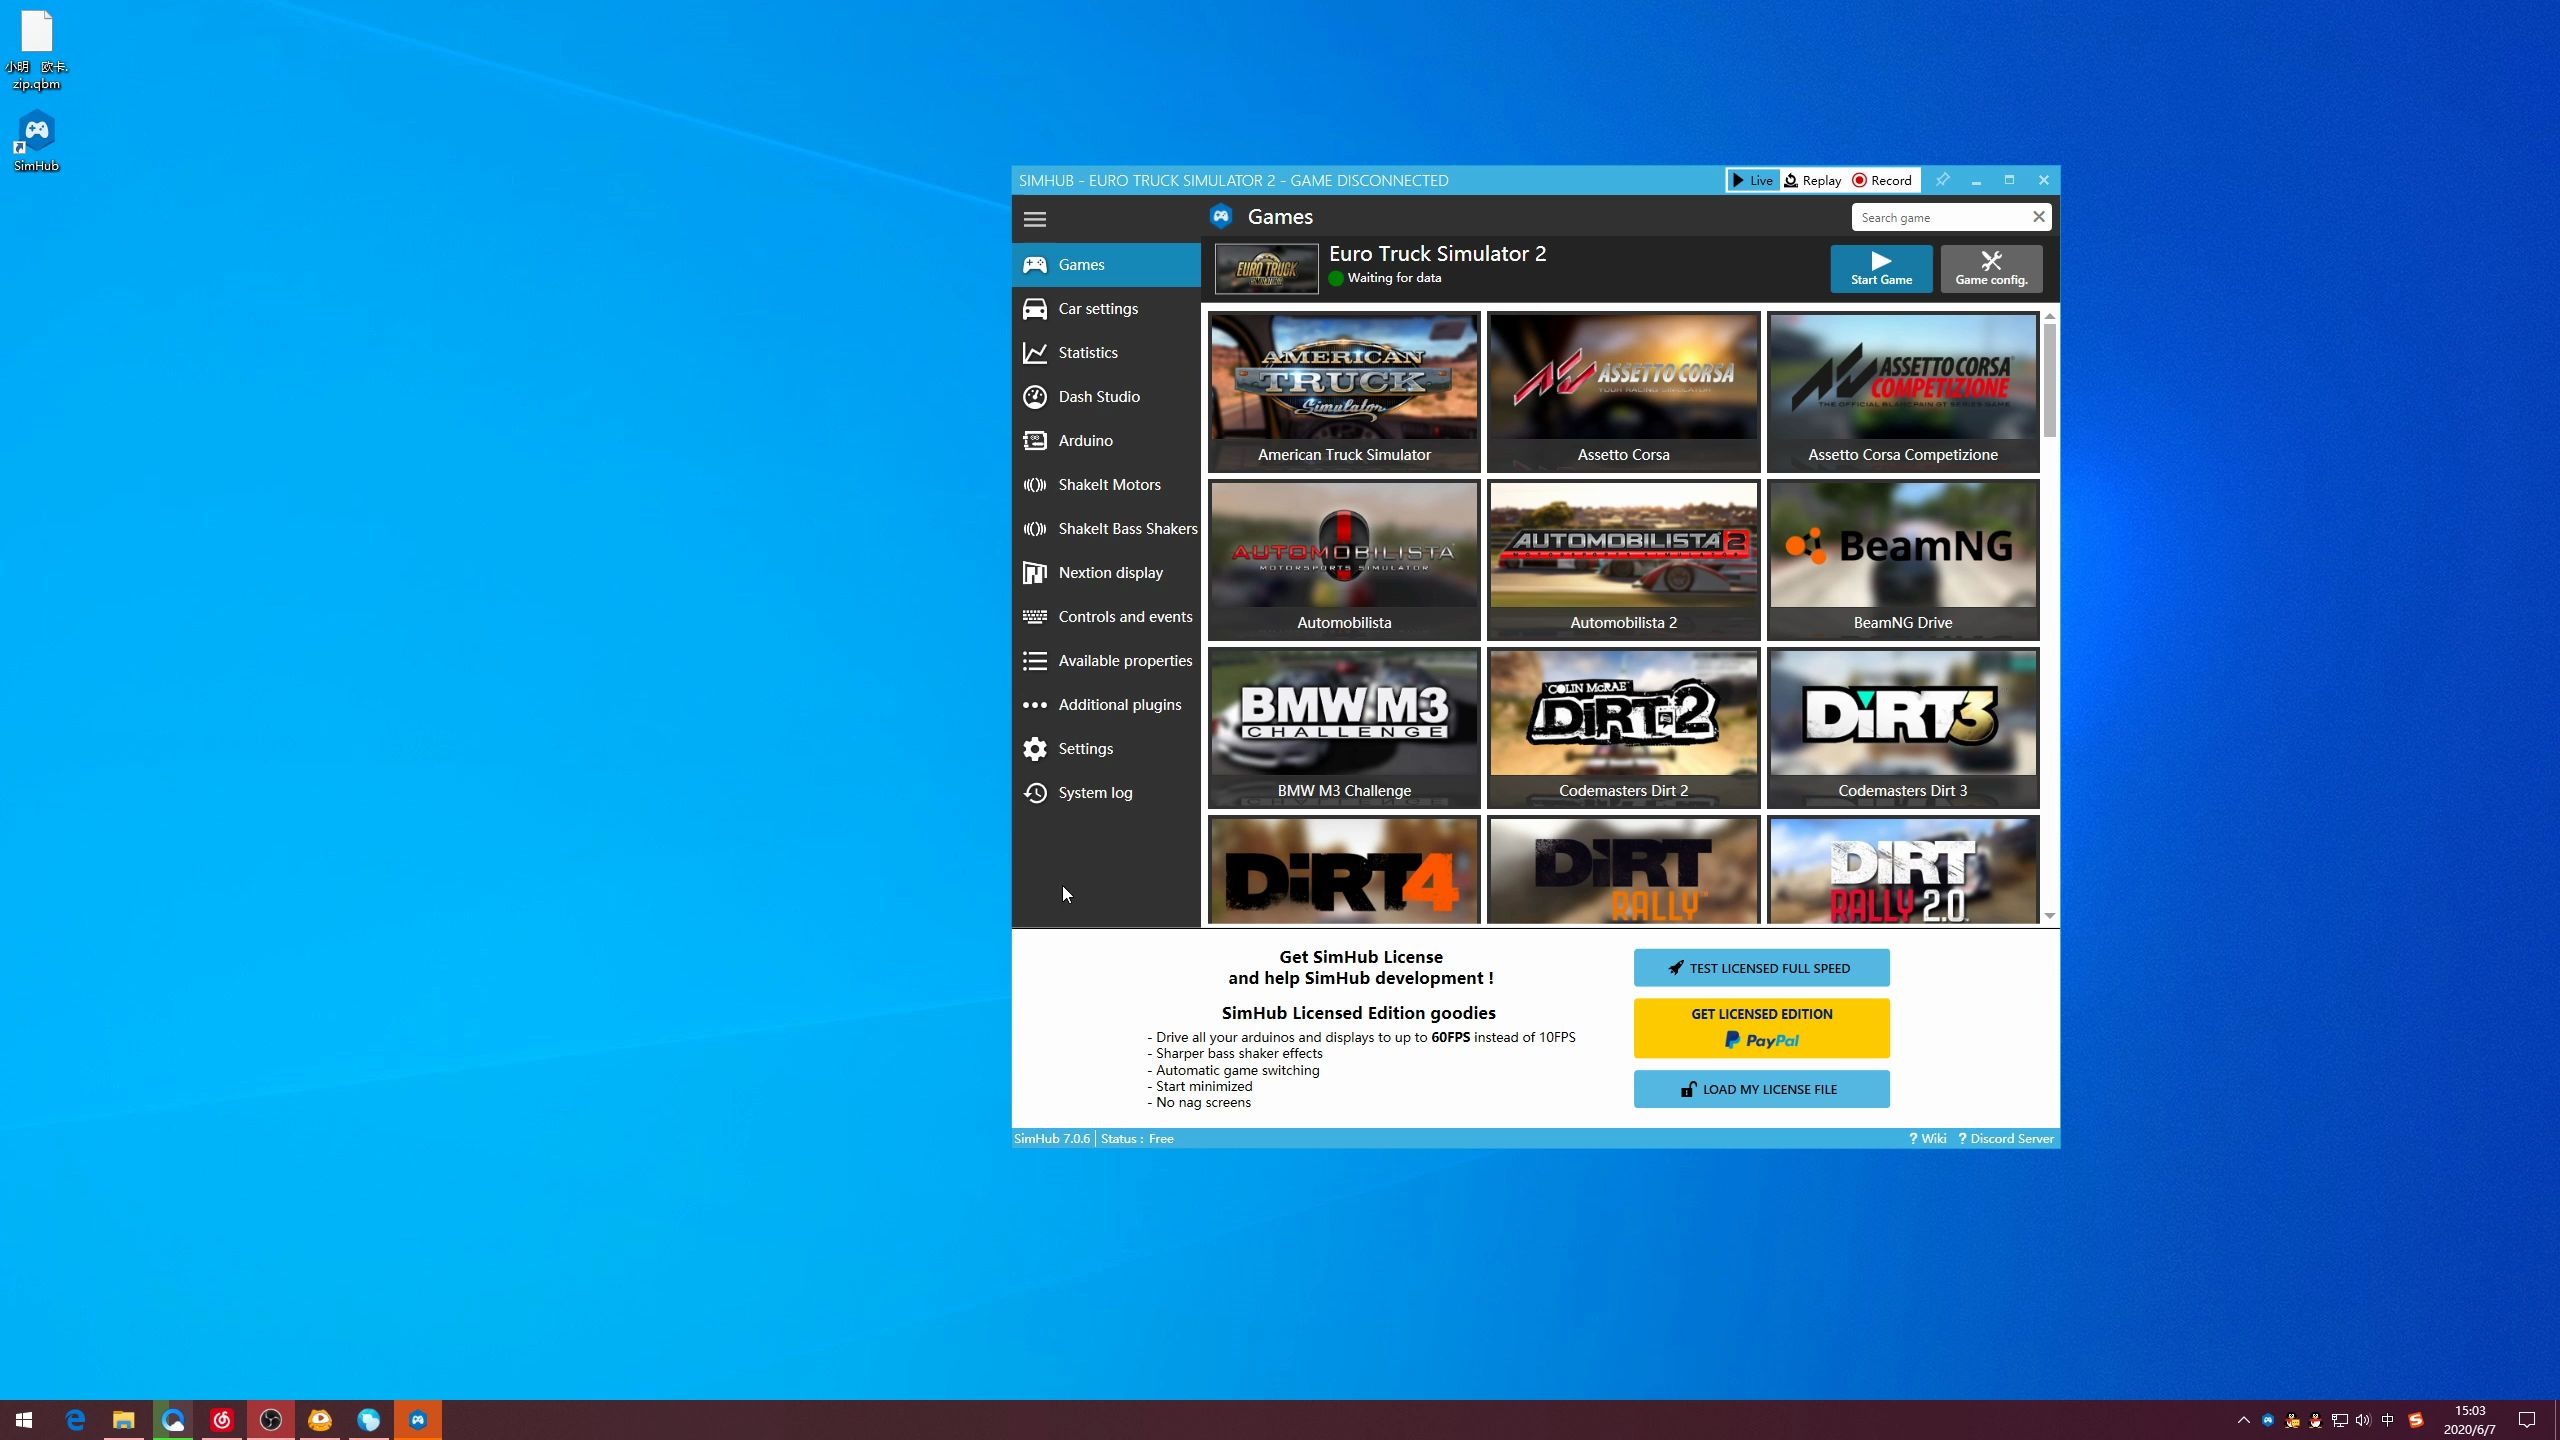Image resolution: width=2560 pixels, height=1440 pixels.
Task: Show hidden system tray icons
Action: pyautogui.click(x=2244, y=1420)
